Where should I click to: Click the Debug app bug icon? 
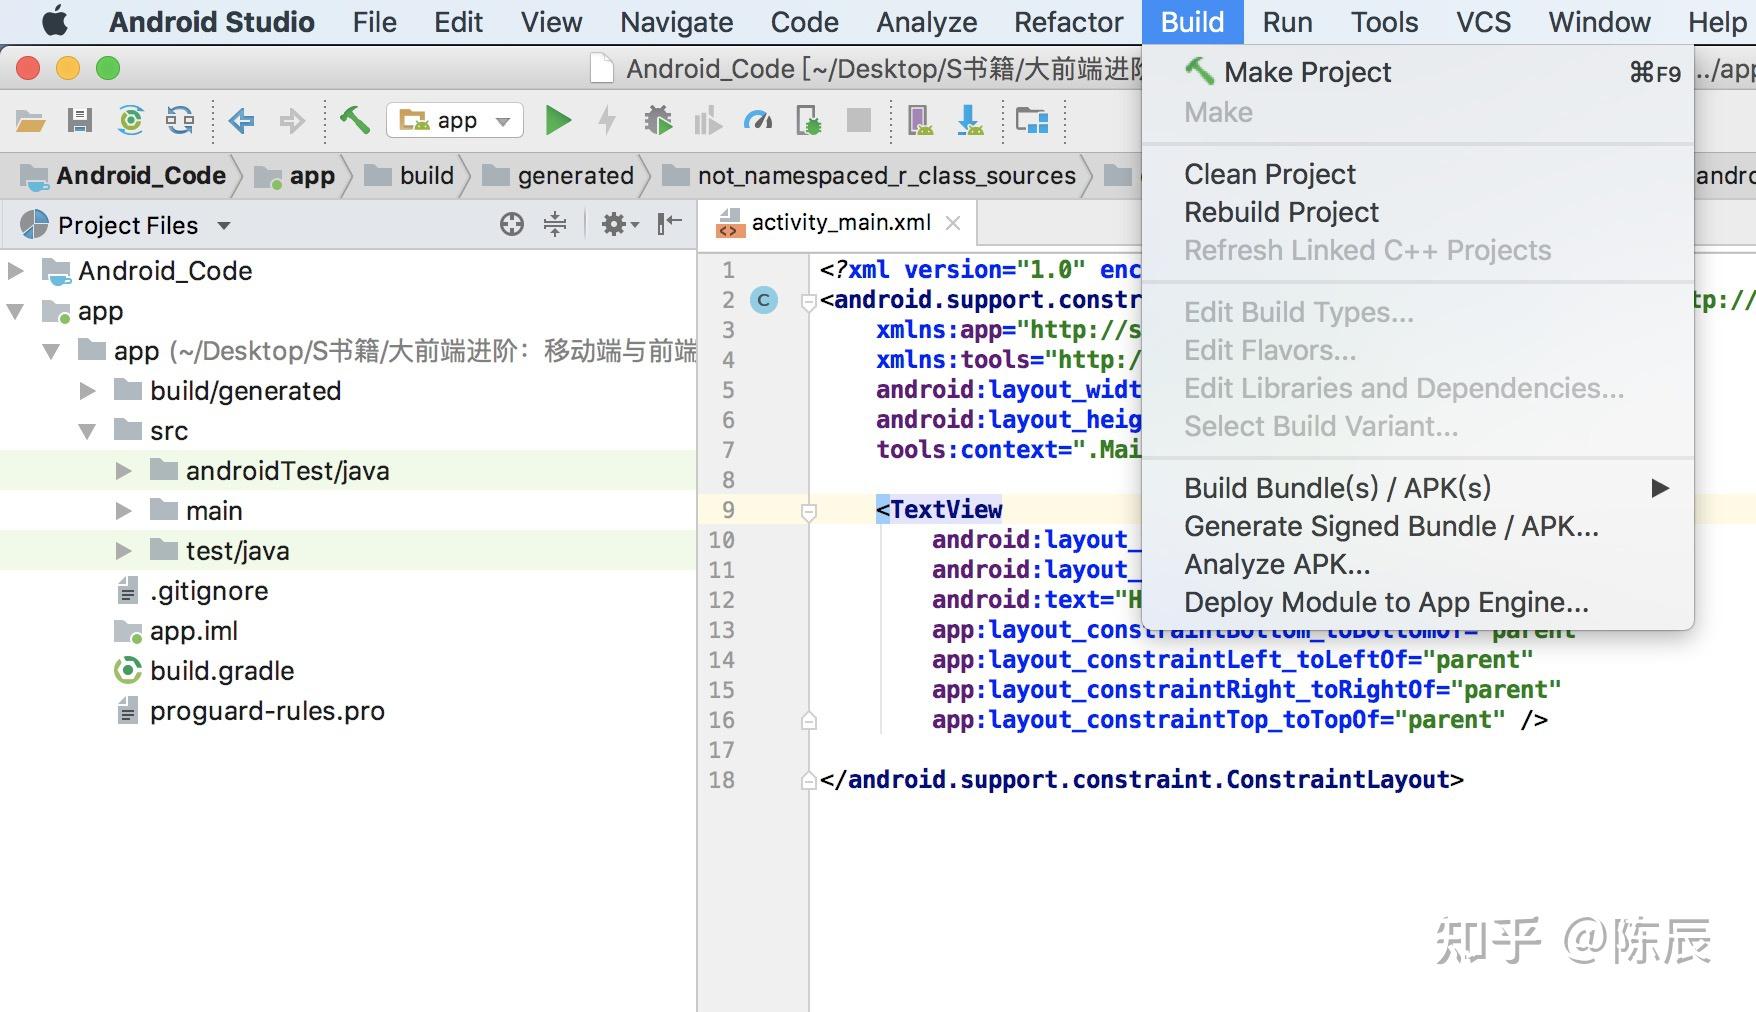(x=658, y=121)
